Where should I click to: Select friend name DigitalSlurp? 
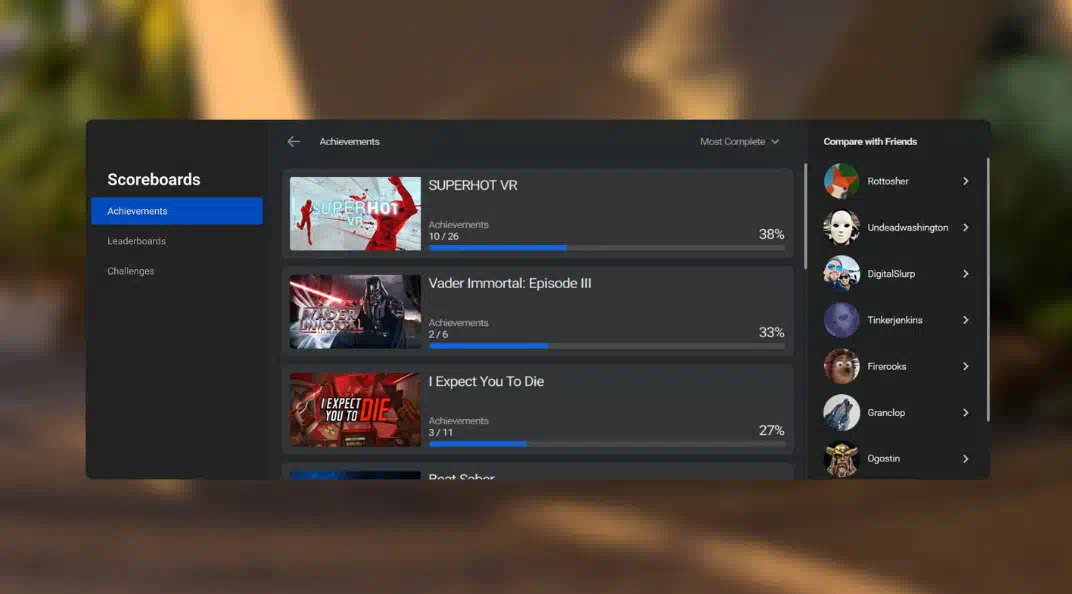(891, 273)
